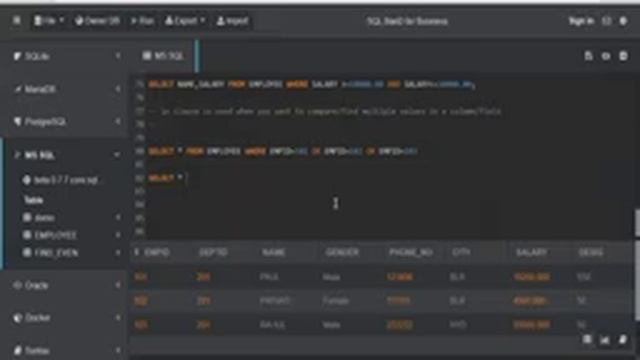Click the globe icon beside server name
This screenshot has height=360, width=640.
click(x=27, y=180)
